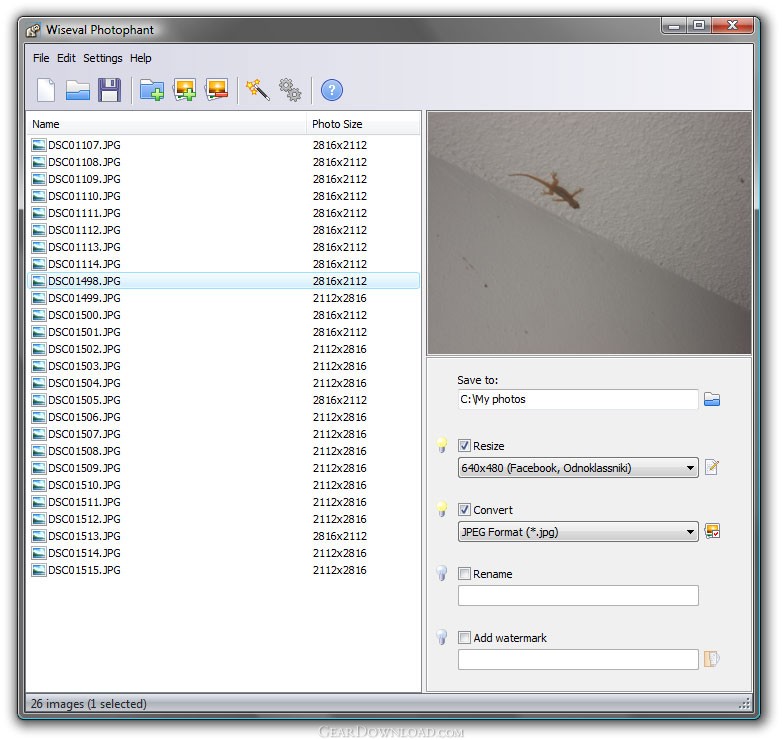Click the highlighted DSC01498.JPG row

click(223, 281)
